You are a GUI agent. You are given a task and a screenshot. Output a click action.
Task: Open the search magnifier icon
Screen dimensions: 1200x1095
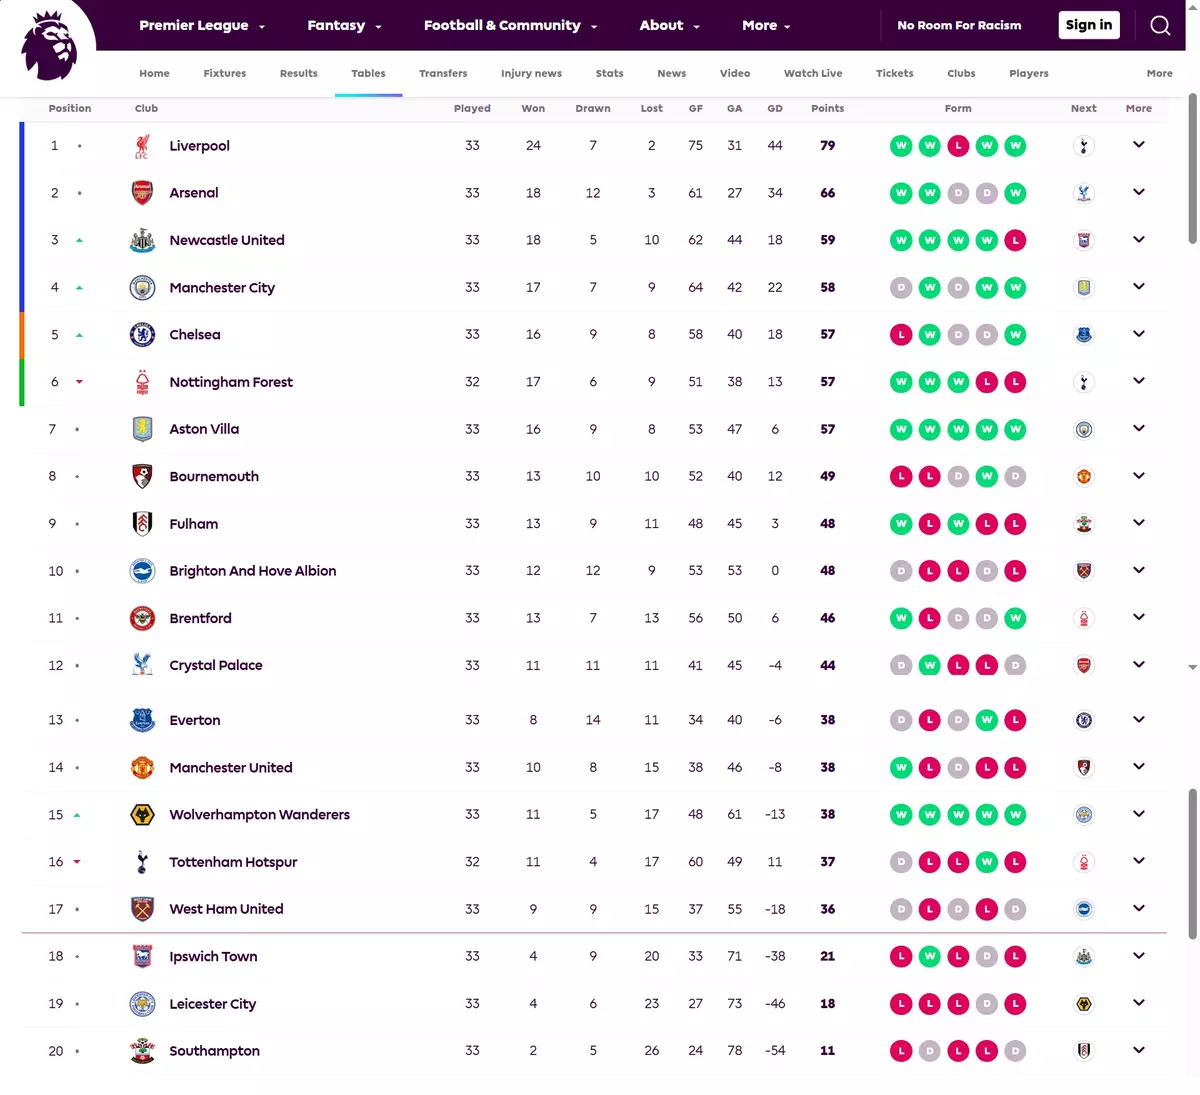pos(1160,25)
